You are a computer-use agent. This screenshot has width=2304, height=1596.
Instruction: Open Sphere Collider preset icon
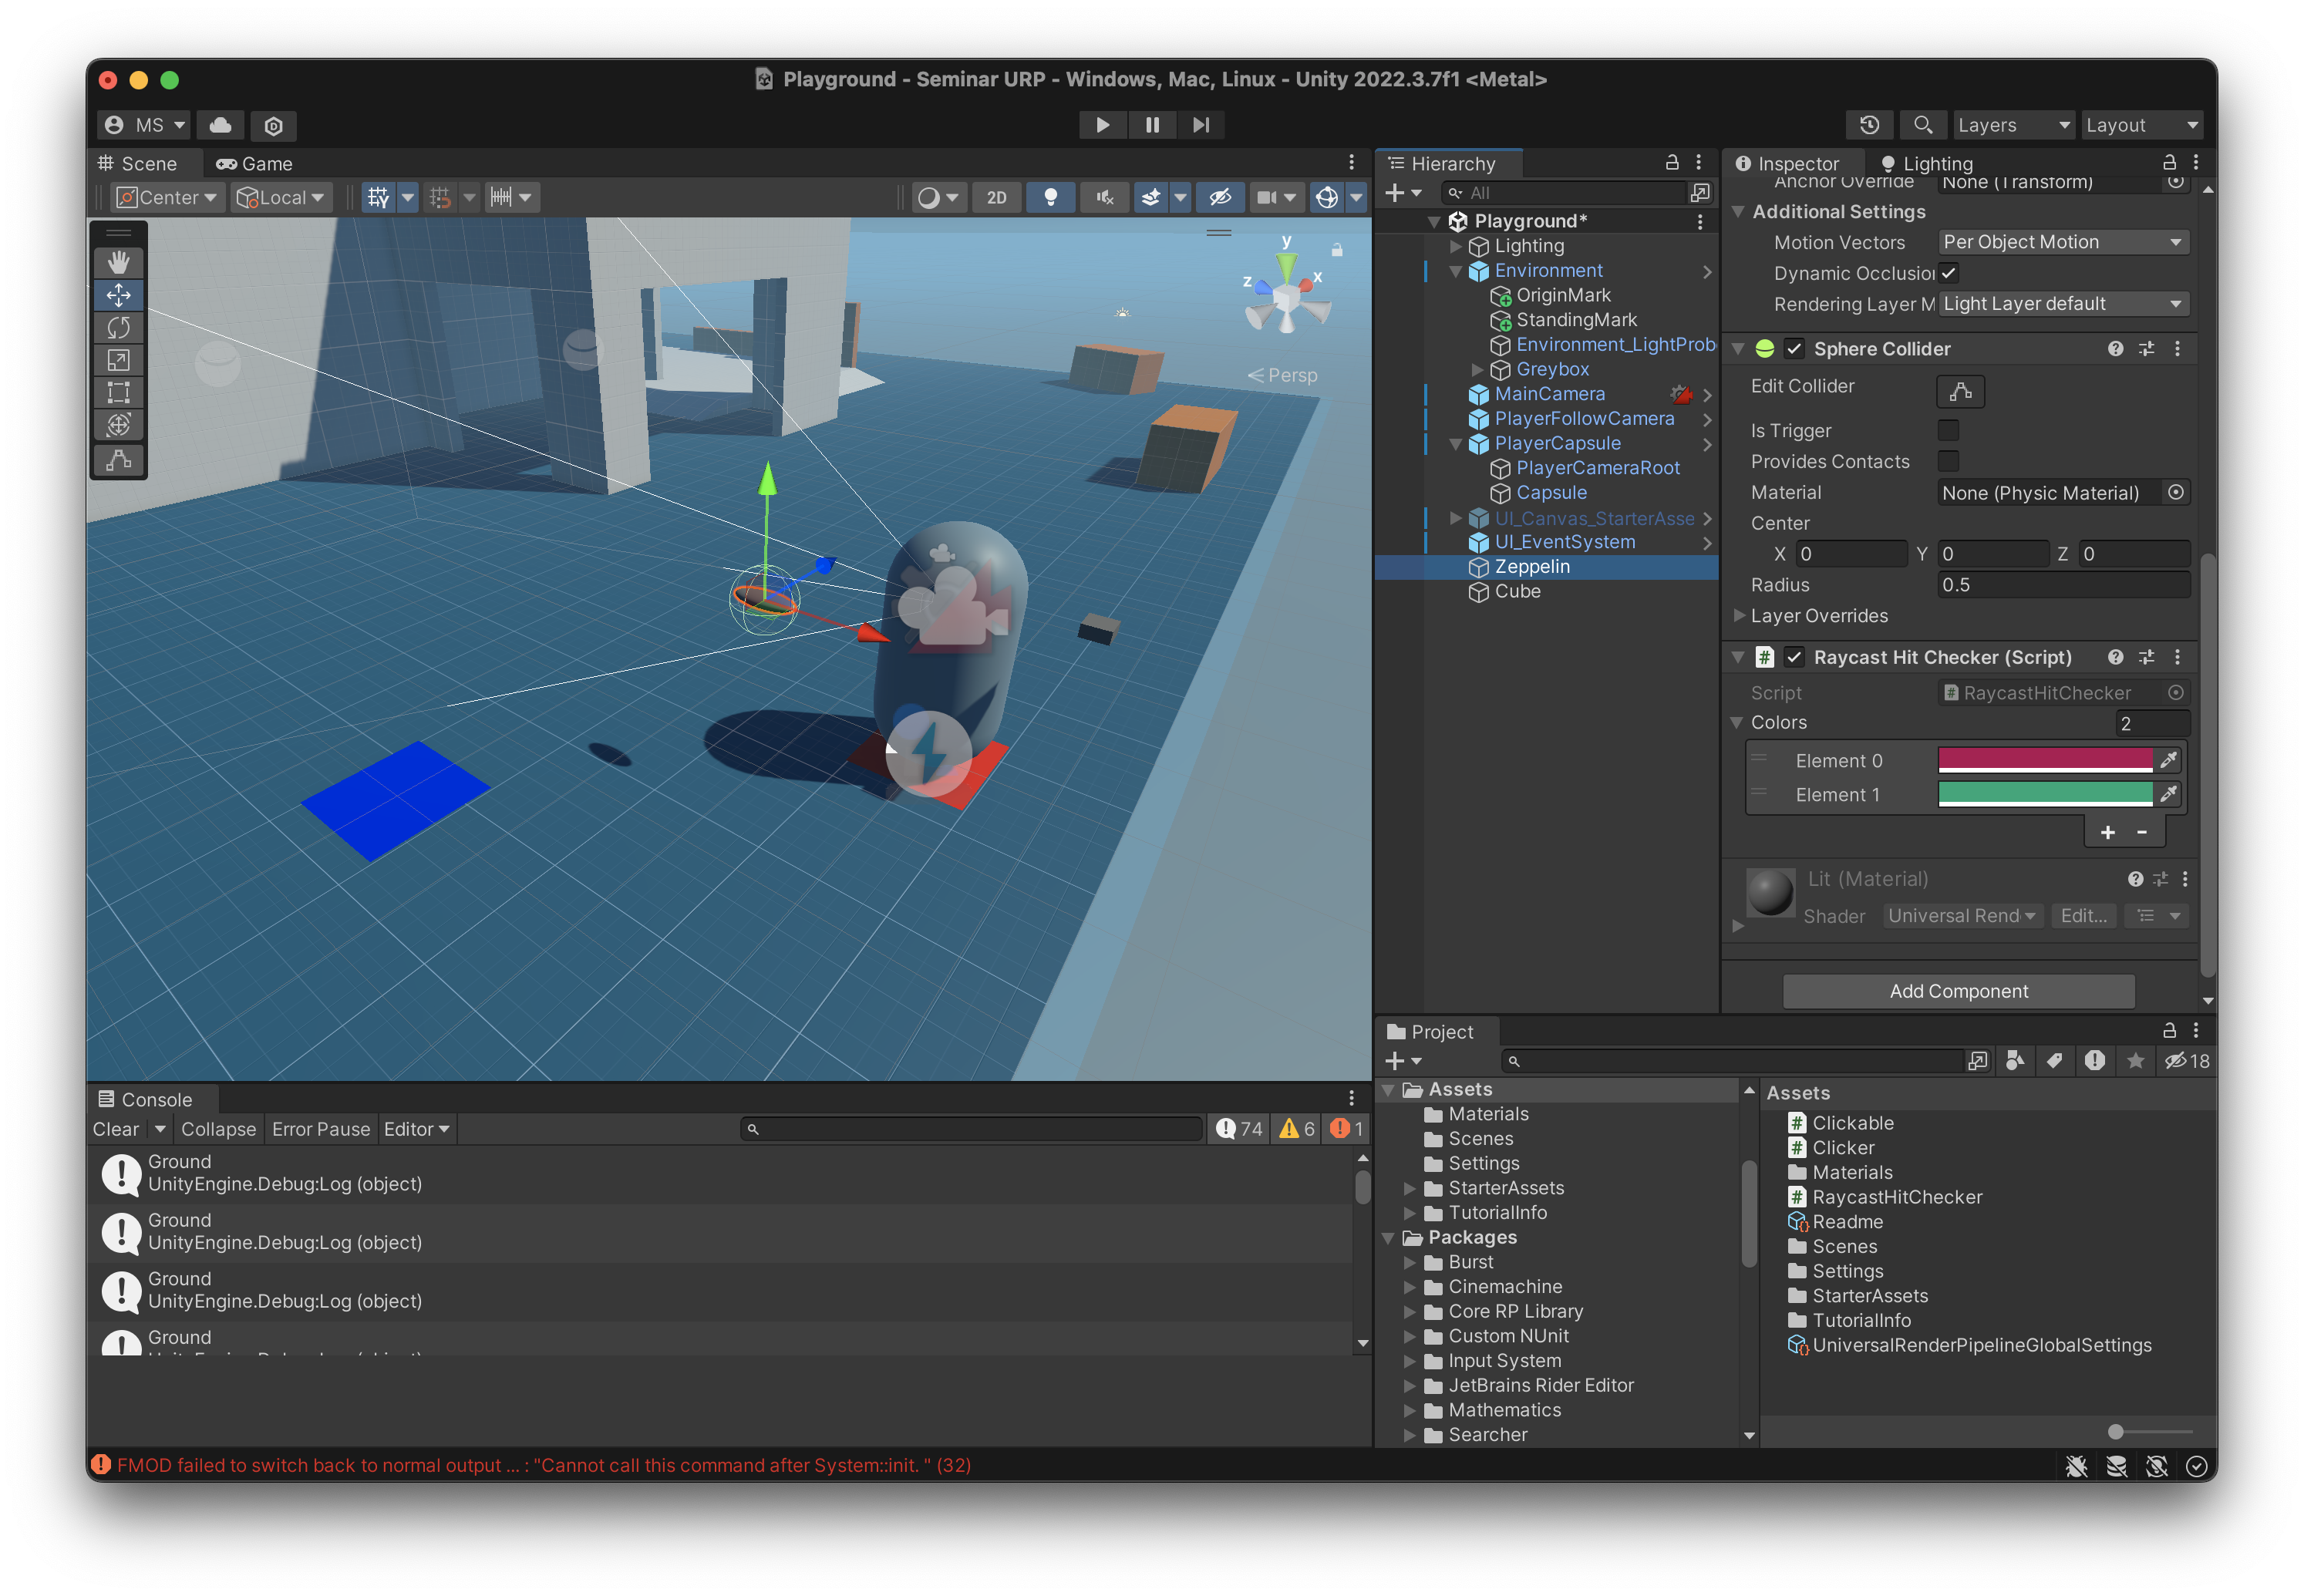[2146, 349]
